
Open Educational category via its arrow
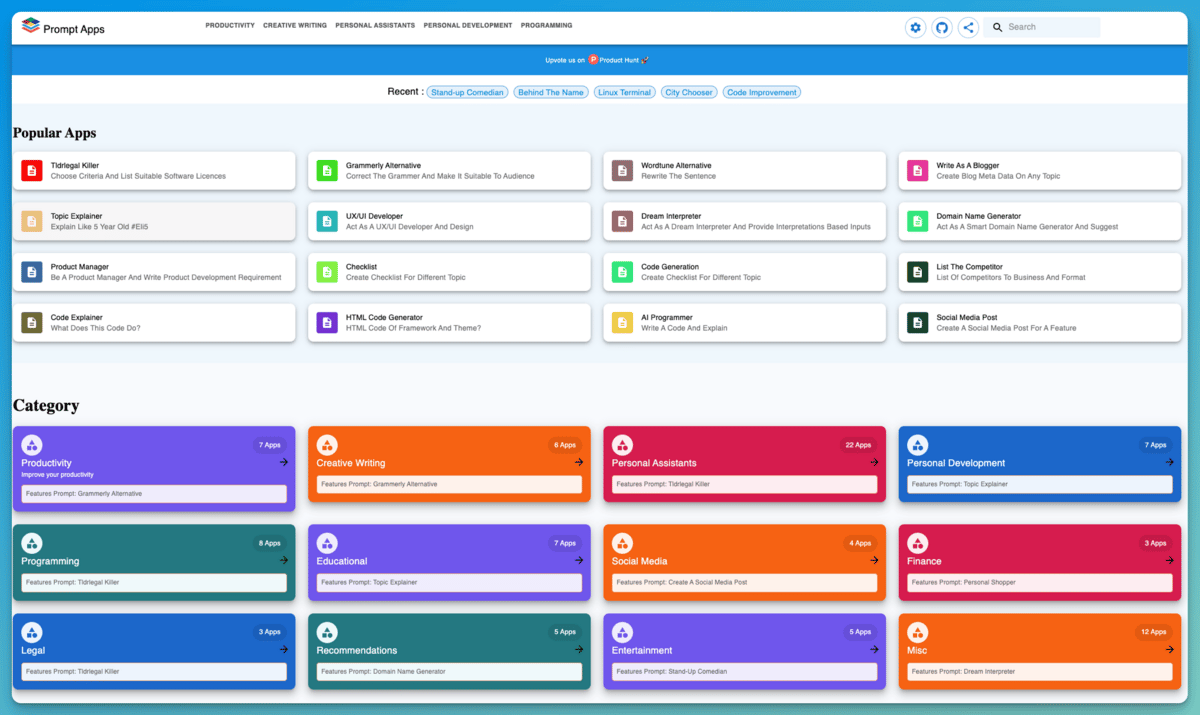579,560
